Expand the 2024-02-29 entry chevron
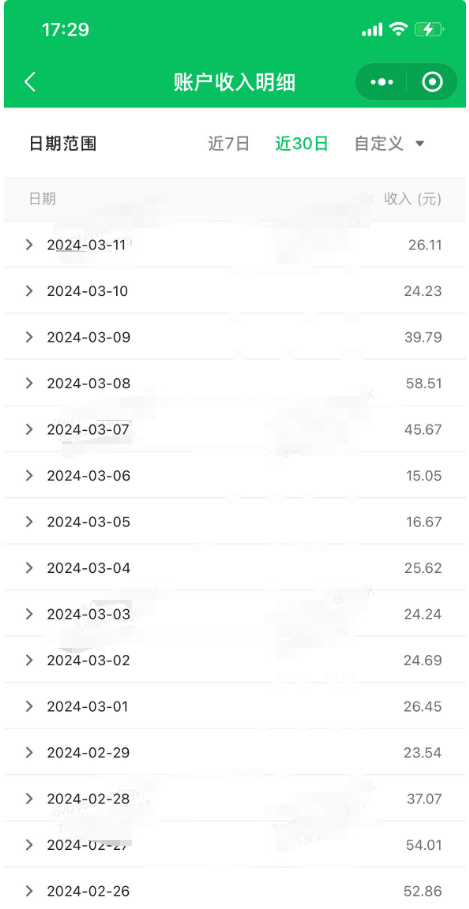The image size is (469, 909). pyautogui.click(x=30, y=752)
